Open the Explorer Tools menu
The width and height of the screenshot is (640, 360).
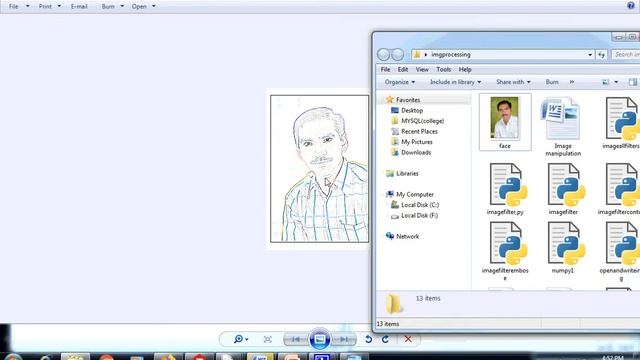[444, 69]
